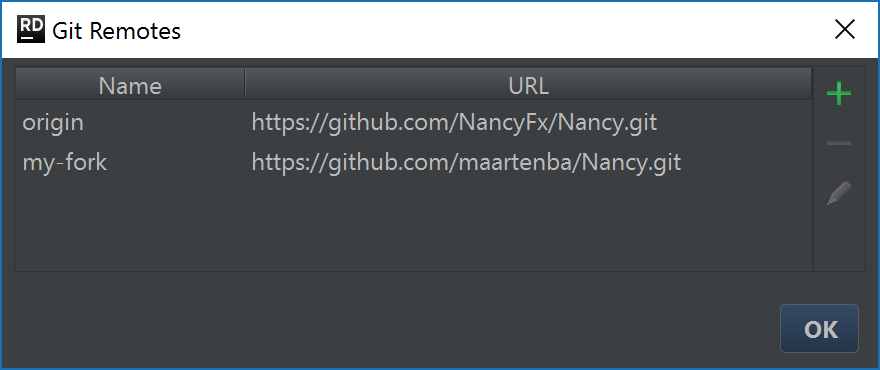Click the Rider RD logo in the title bar
Screen dimensions: 880x370
click(x=30, y=30)
